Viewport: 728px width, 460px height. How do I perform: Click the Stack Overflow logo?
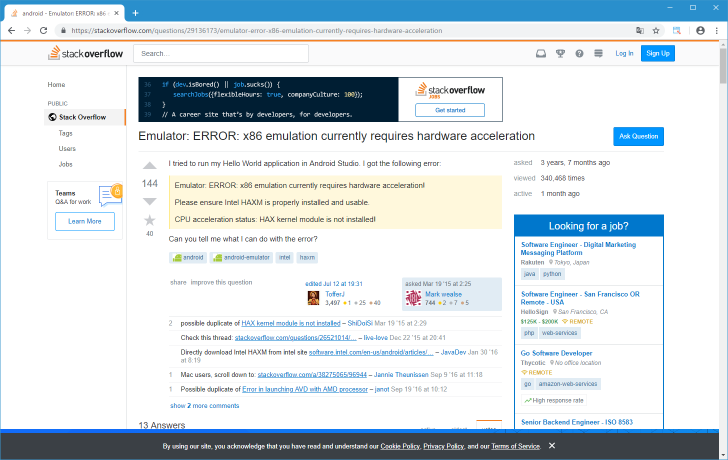point(85,53)
